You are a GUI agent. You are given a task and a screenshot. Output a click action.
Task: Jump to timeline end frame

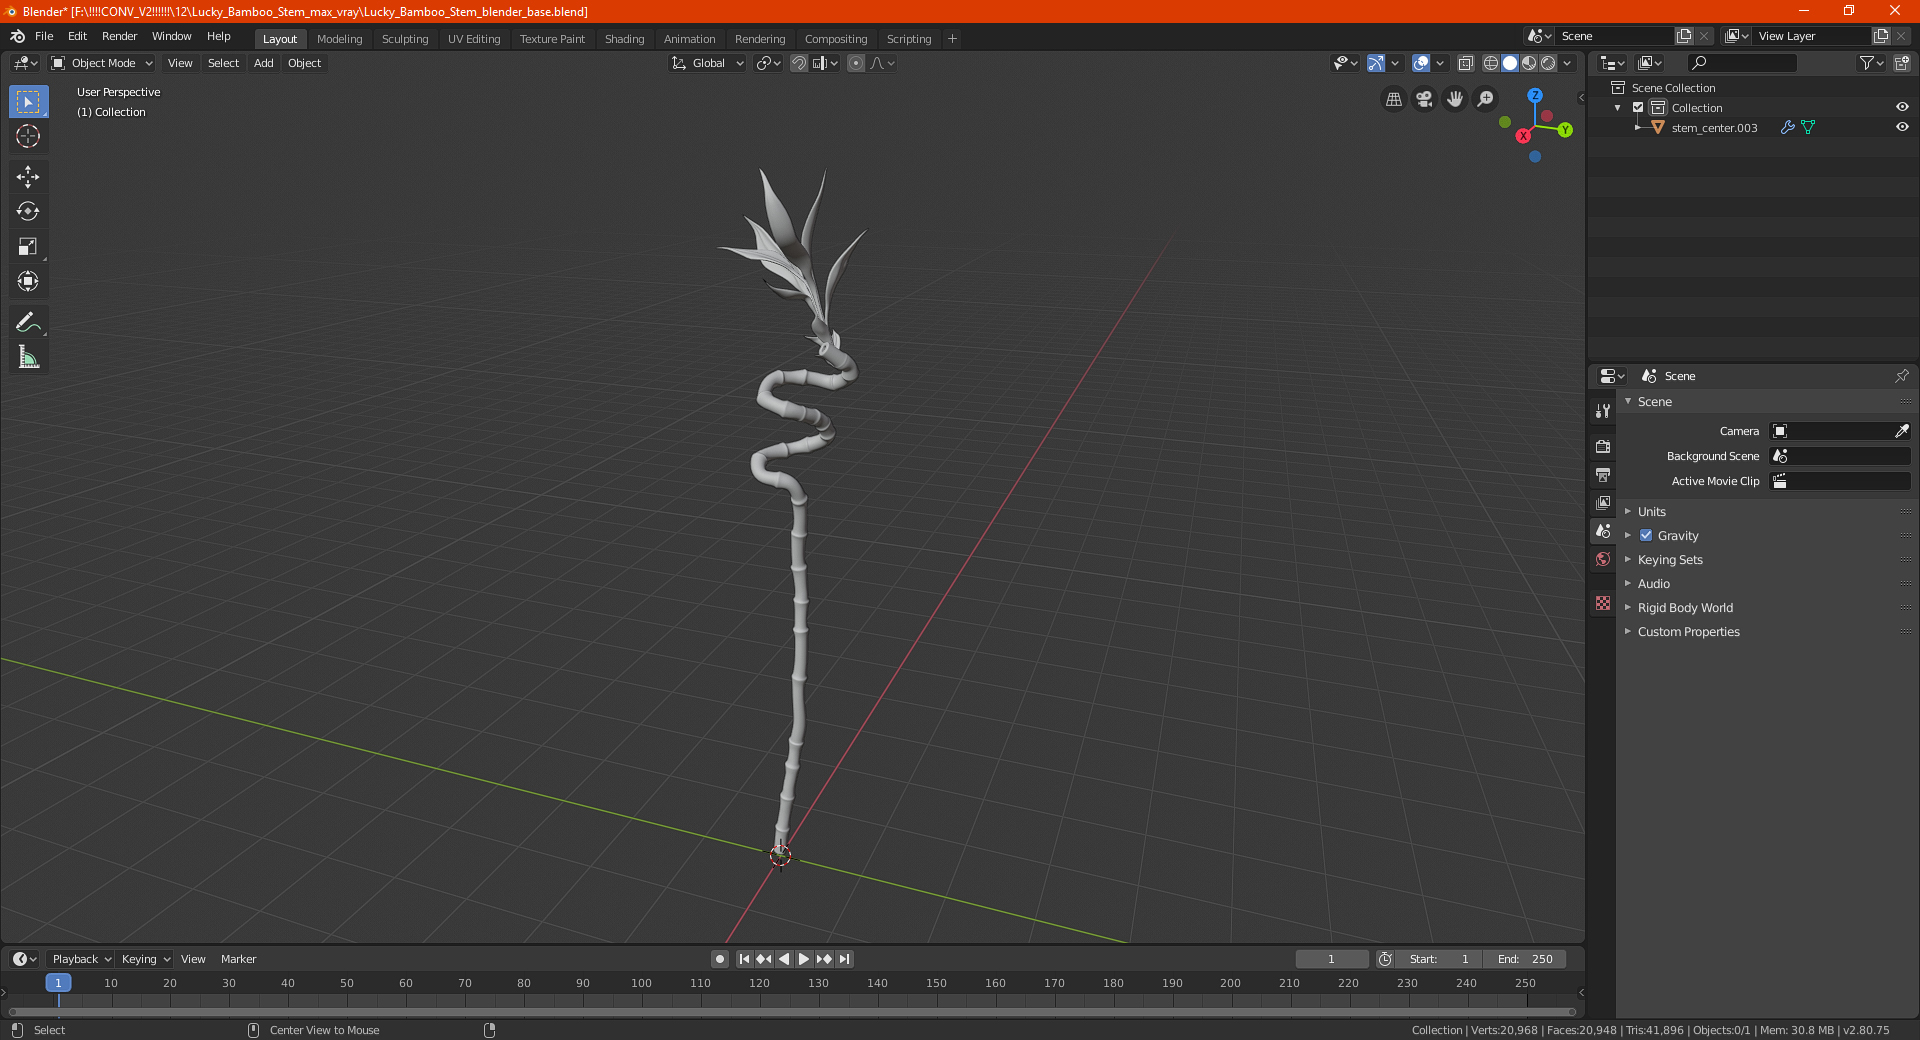coord(845,959)
